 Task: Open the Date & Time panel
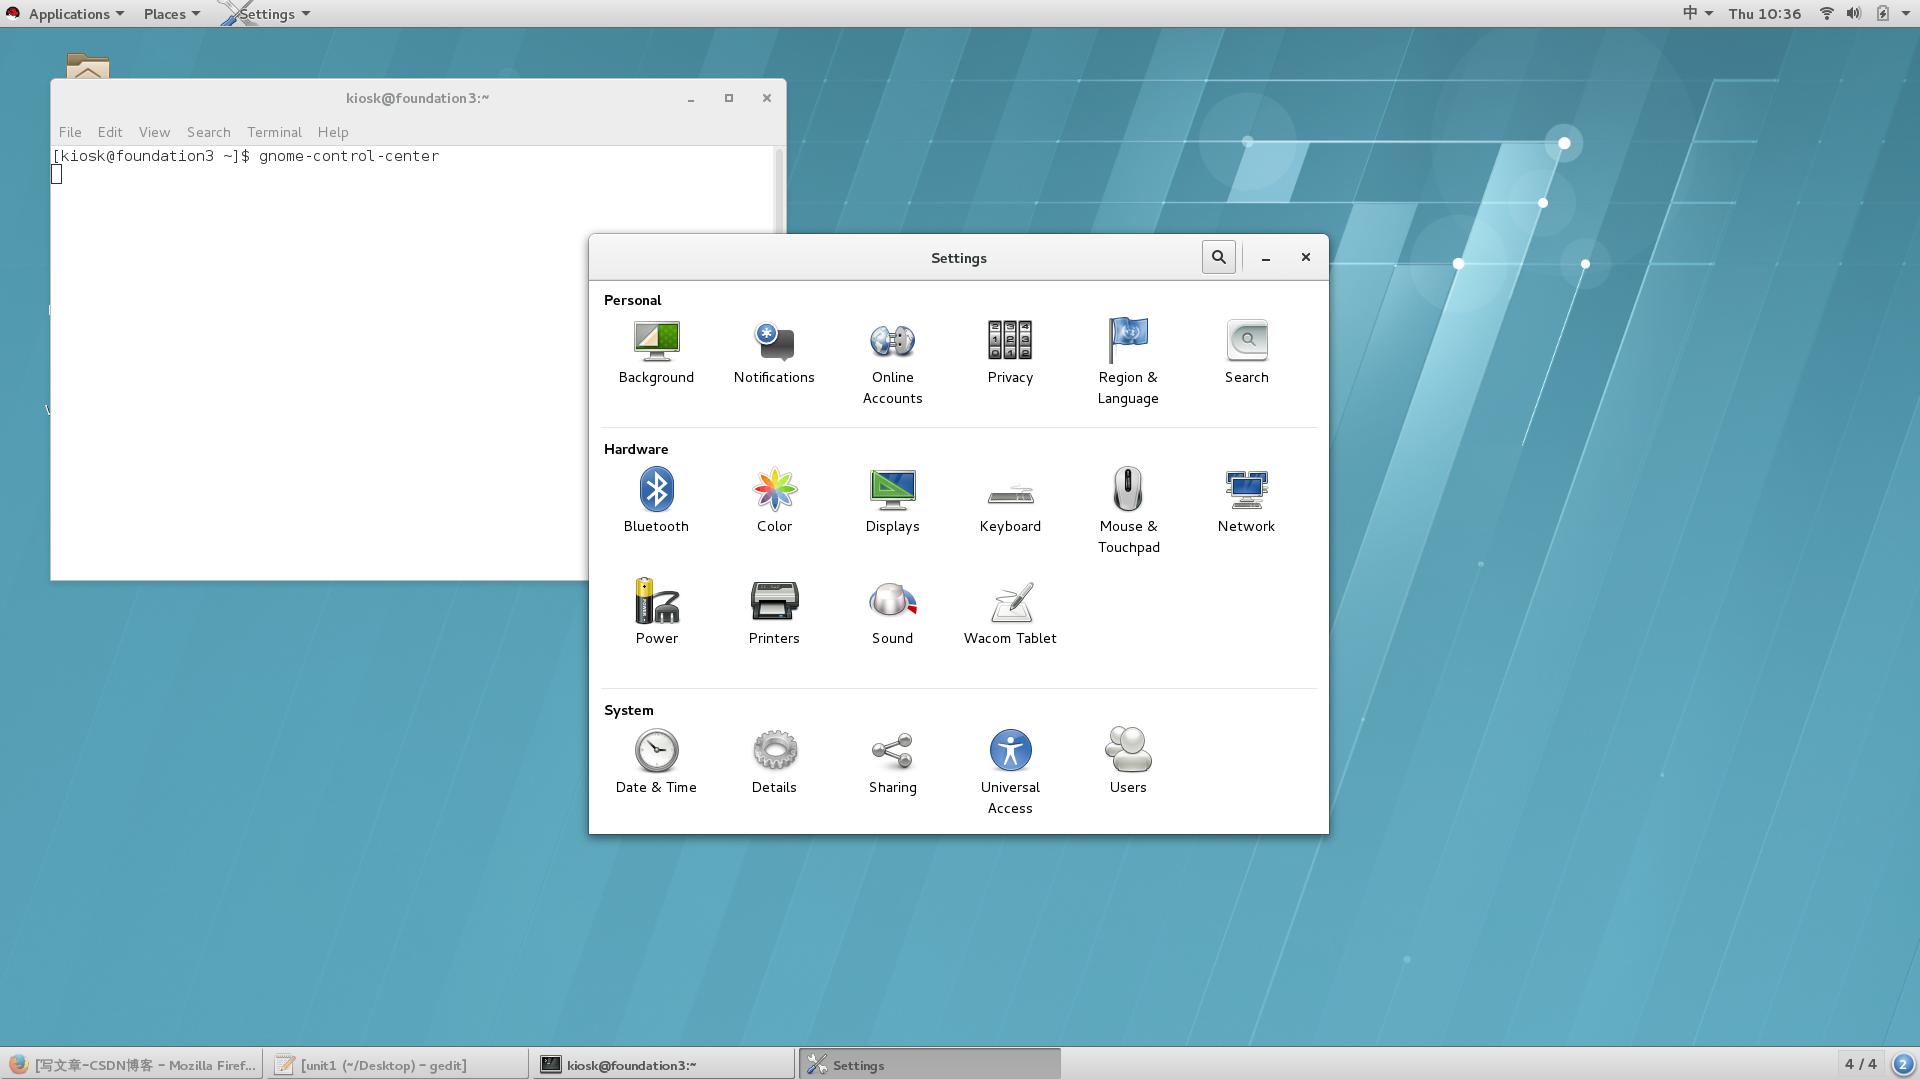656,751
